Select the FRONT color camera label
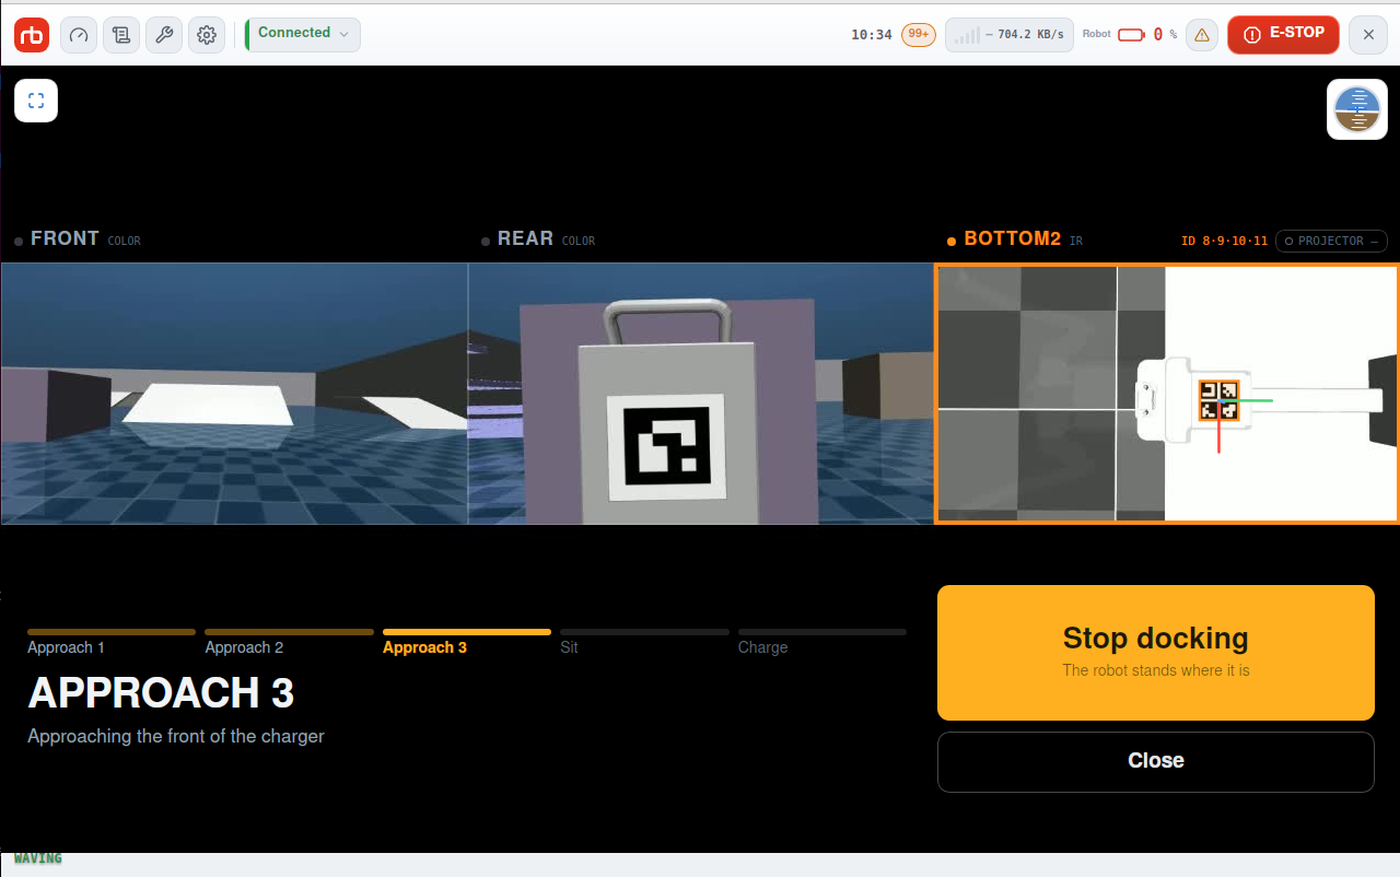 point(77,239)
